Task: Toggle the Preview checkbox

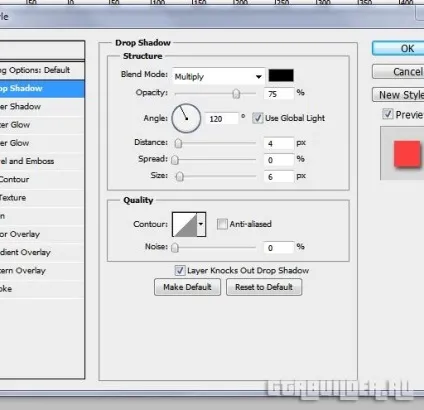Action: click(388, 114)
